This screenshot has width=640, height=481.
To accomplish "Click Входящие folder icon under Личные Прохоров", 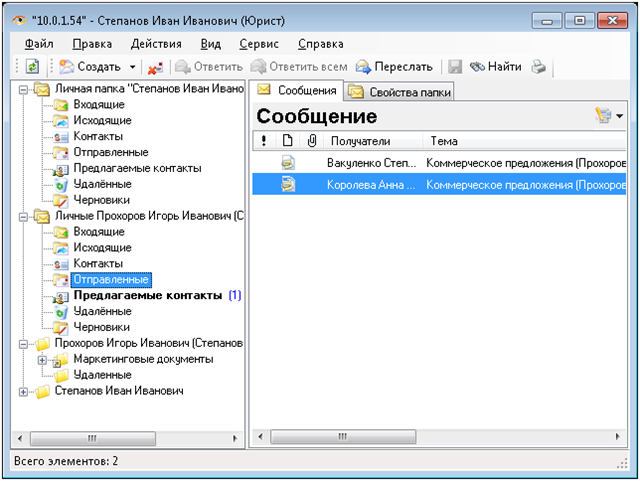I will click(x=61, y=232).
